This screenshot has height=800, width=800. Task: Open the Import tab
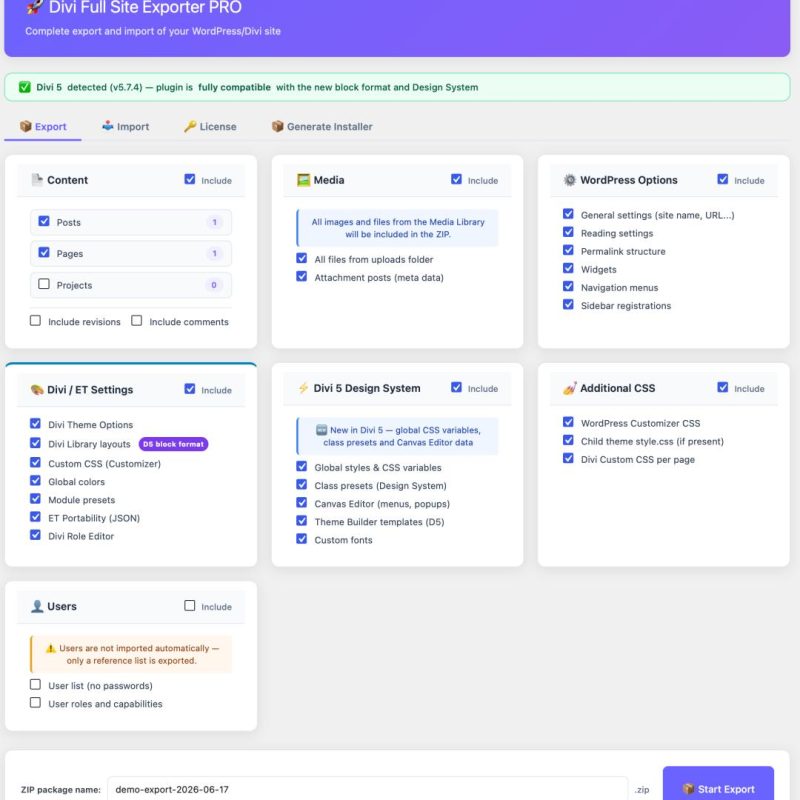[126, 127]
